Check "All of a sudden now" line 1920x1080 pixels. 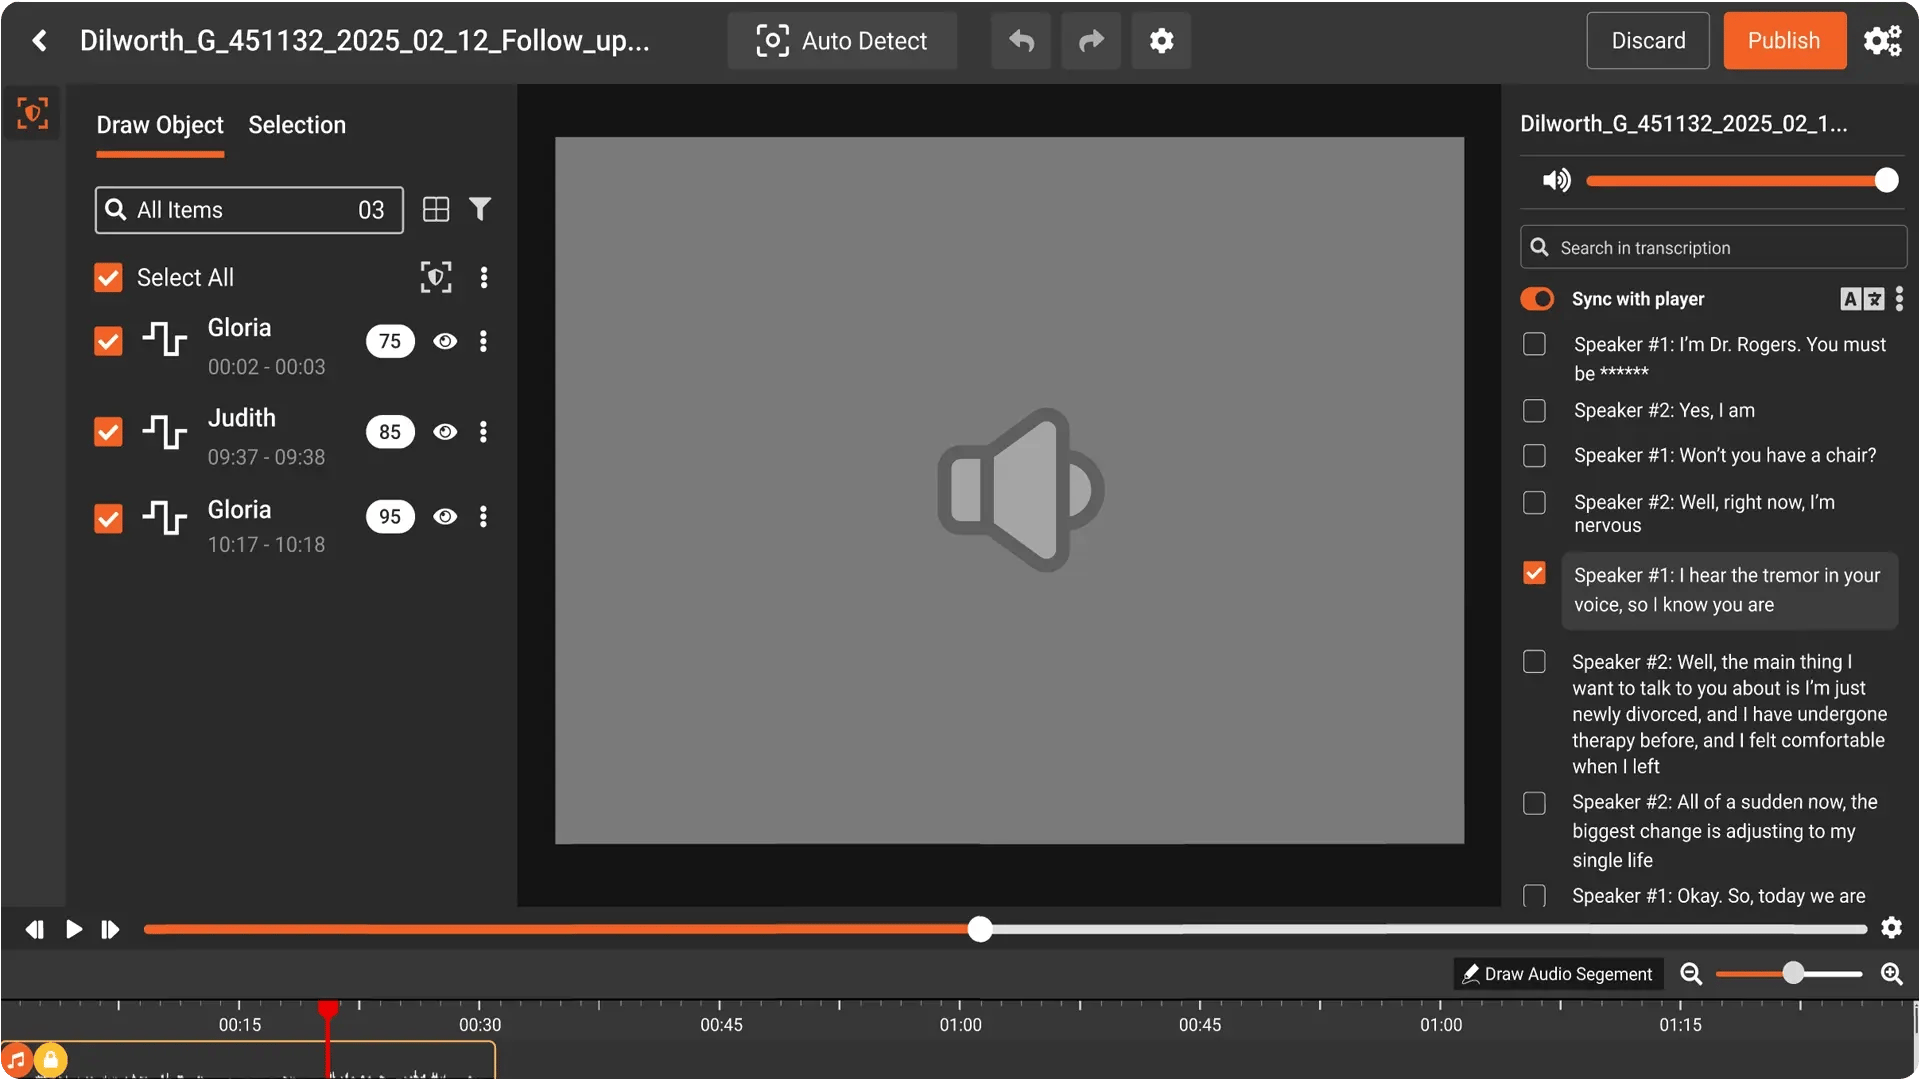click(1534, 803)
